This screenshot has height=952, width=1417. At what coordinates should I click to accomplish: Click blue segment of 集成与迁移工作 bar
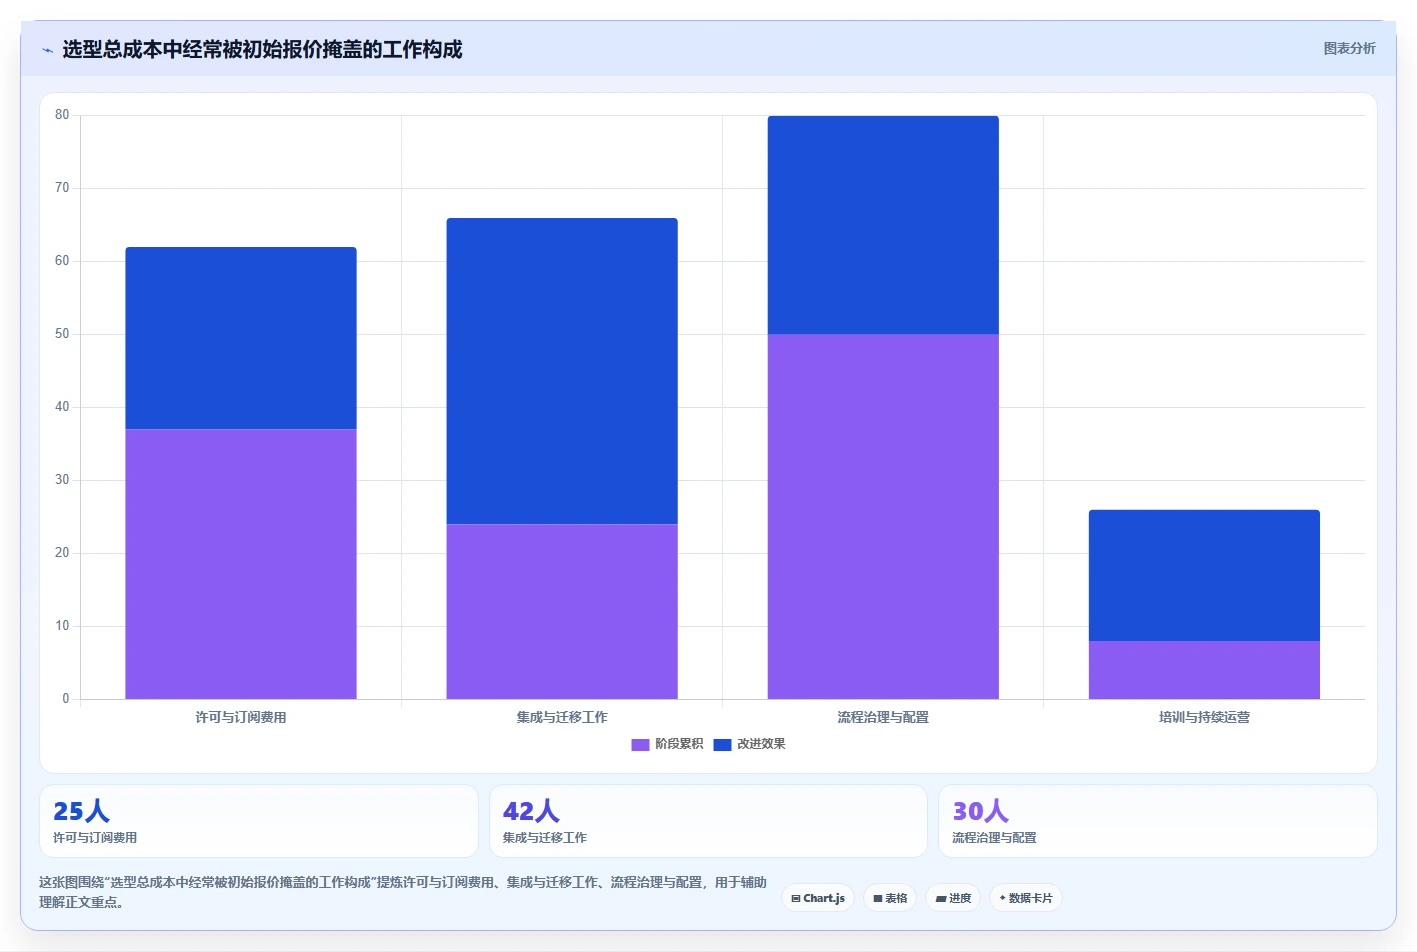(562, 371)
